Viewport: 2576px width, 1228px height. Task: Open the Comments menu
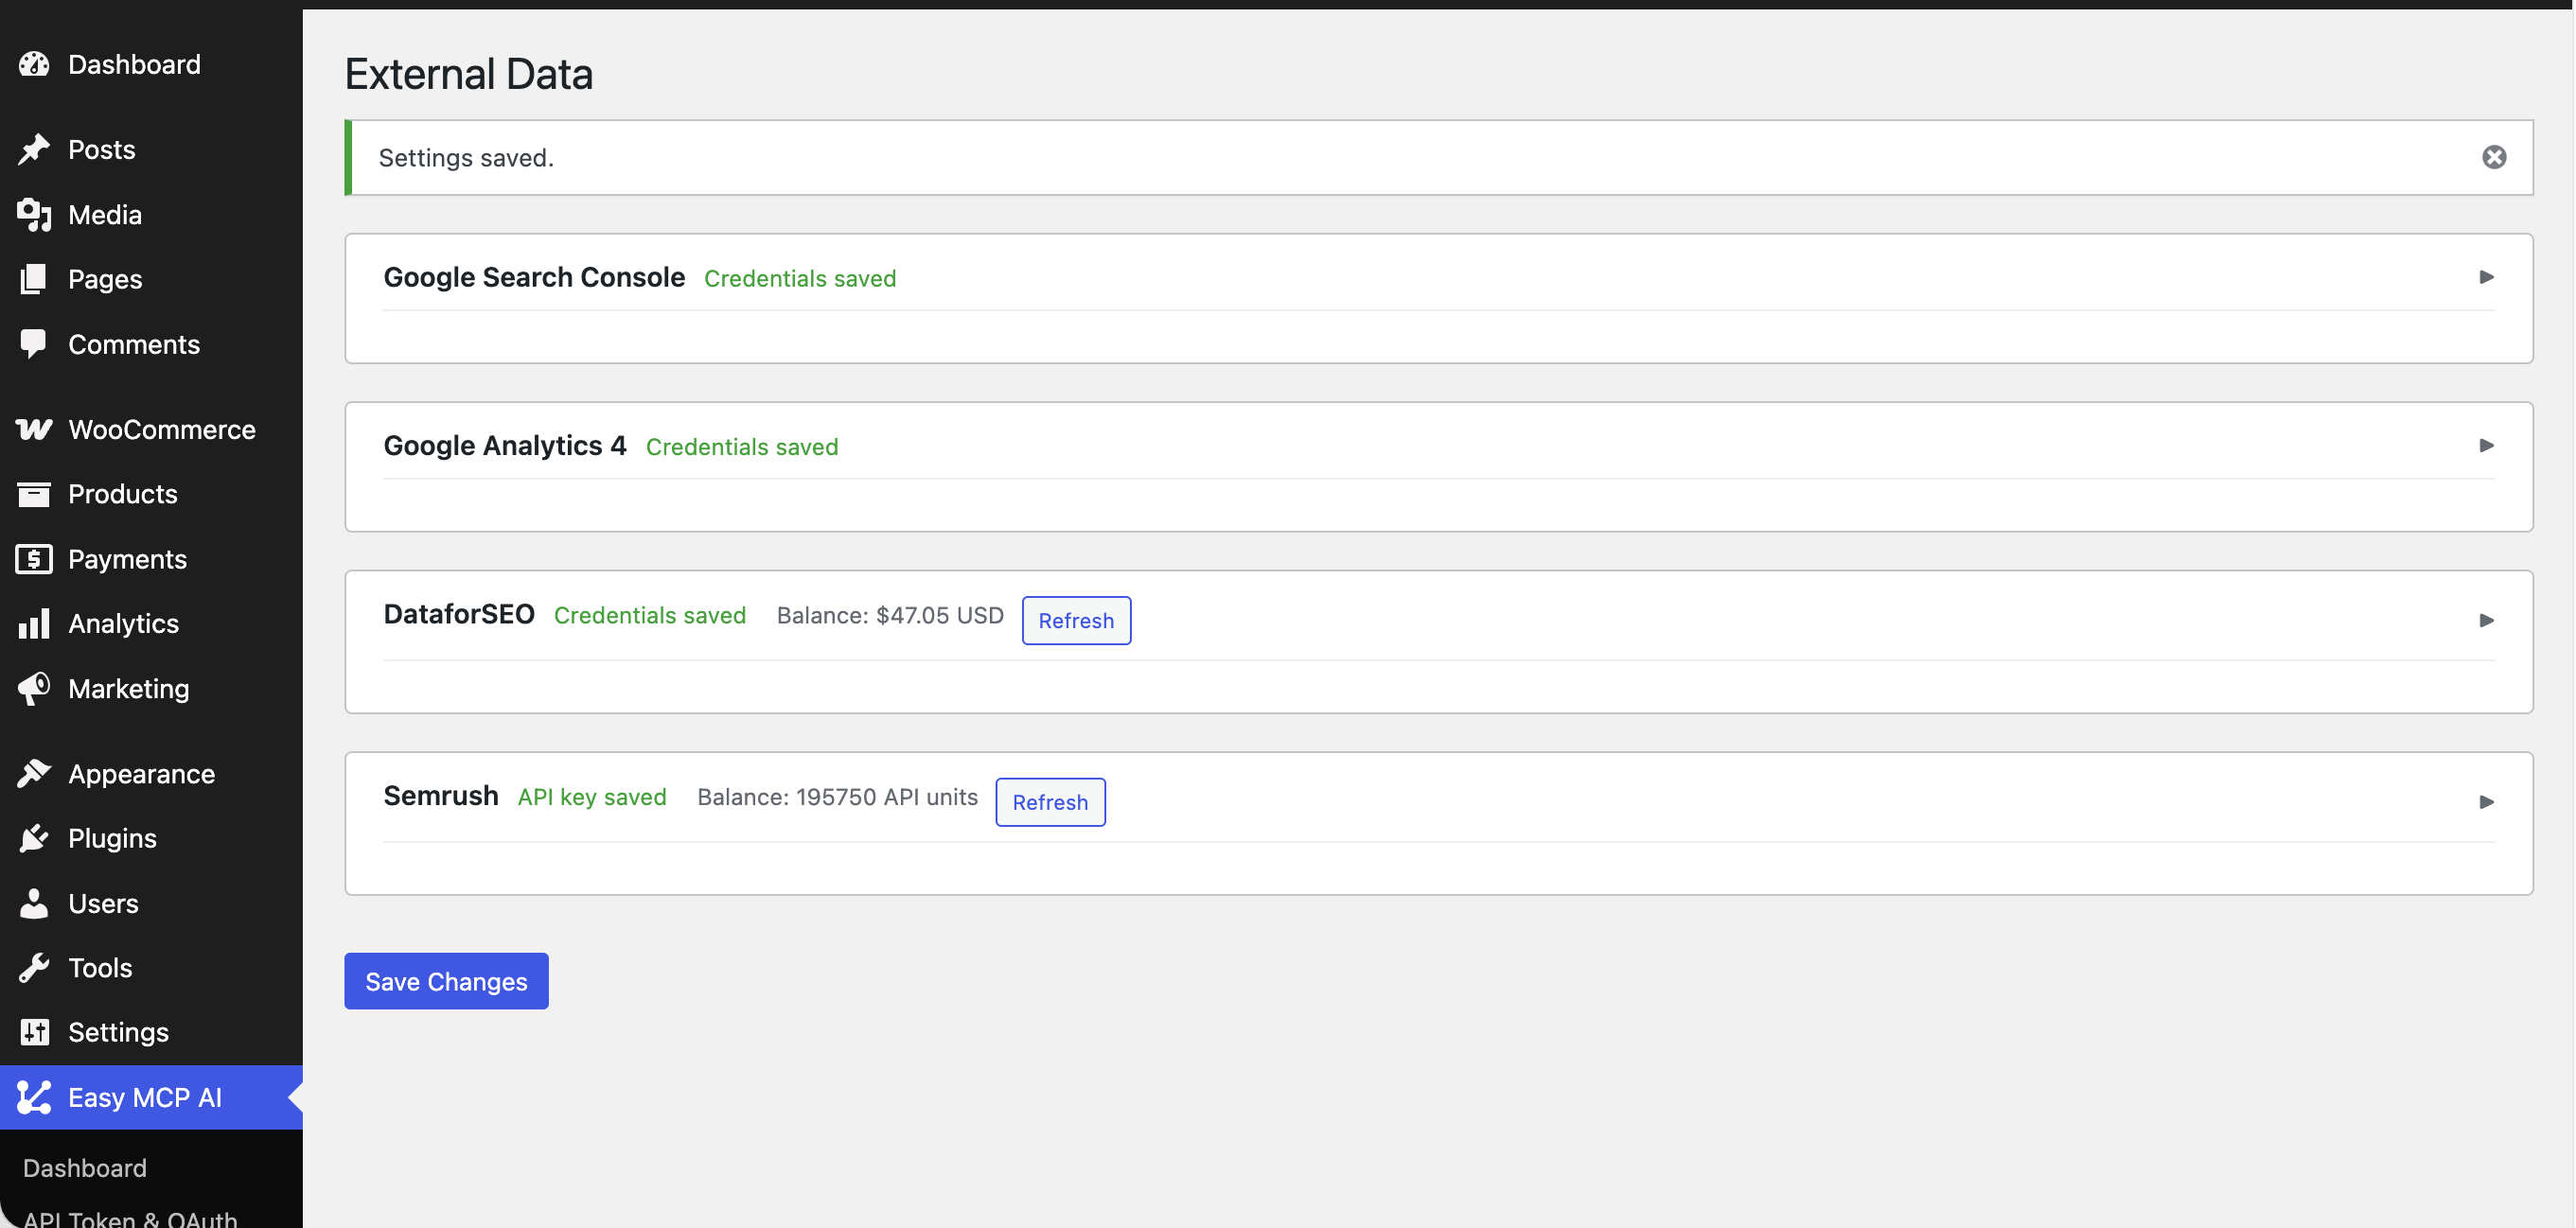151,344
